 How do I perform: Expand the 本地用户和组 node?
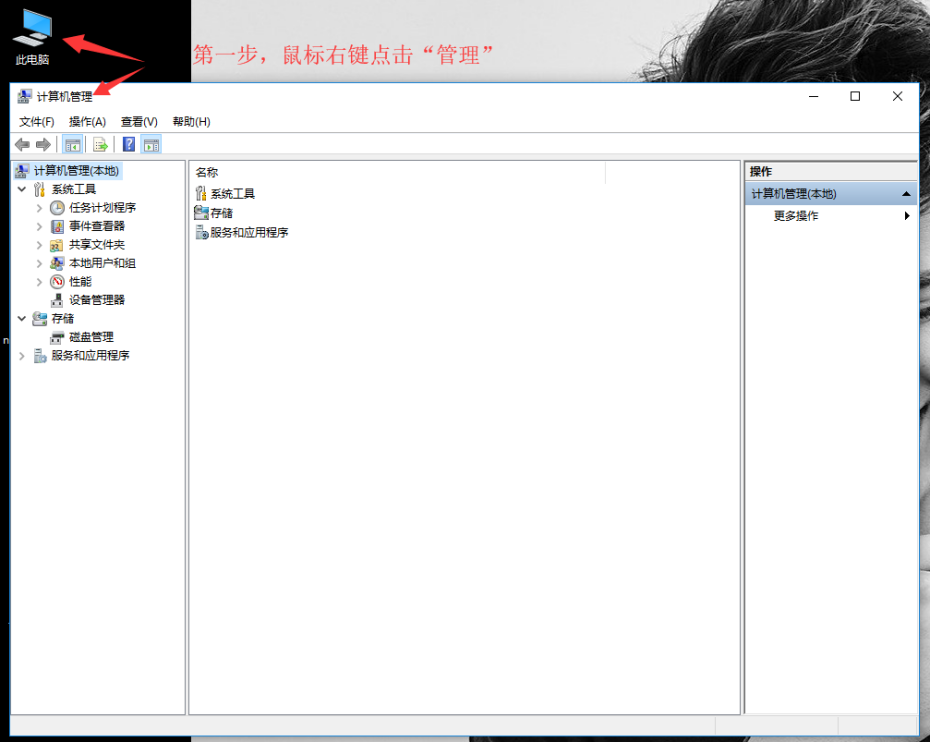pyautogui.click(x=39, y=263)
